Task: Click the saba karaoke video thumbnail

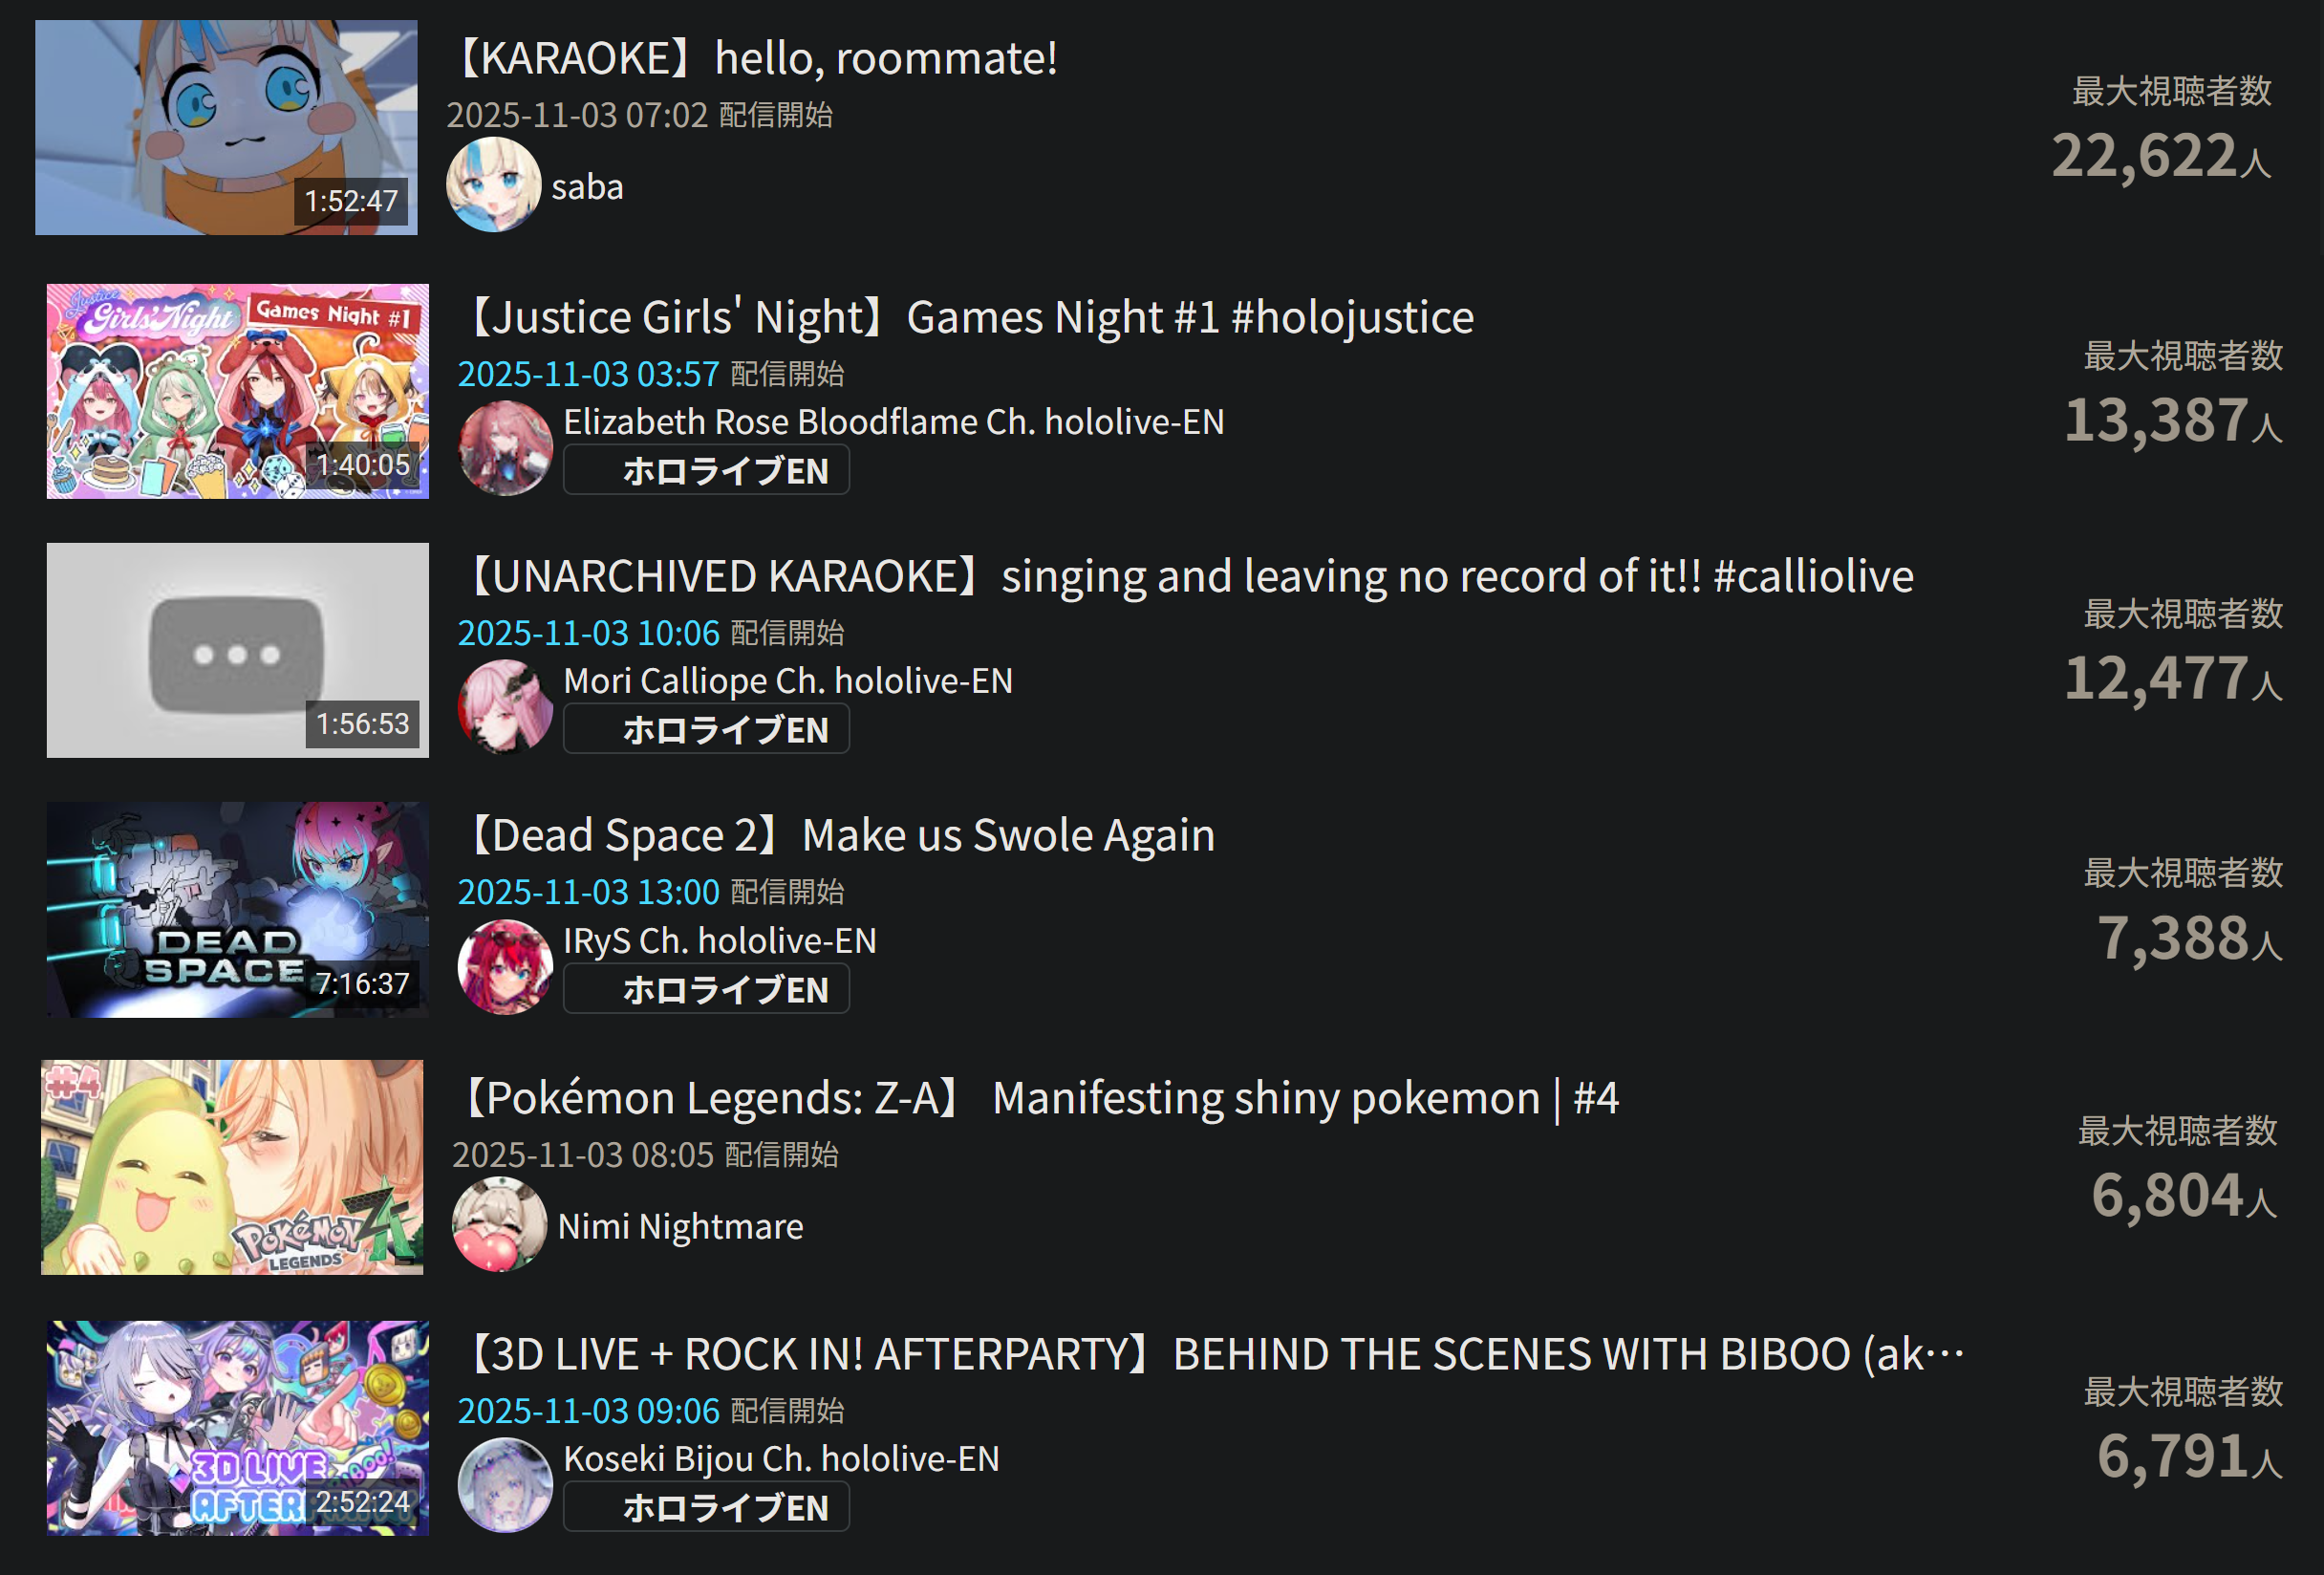Action: [226, 128]
